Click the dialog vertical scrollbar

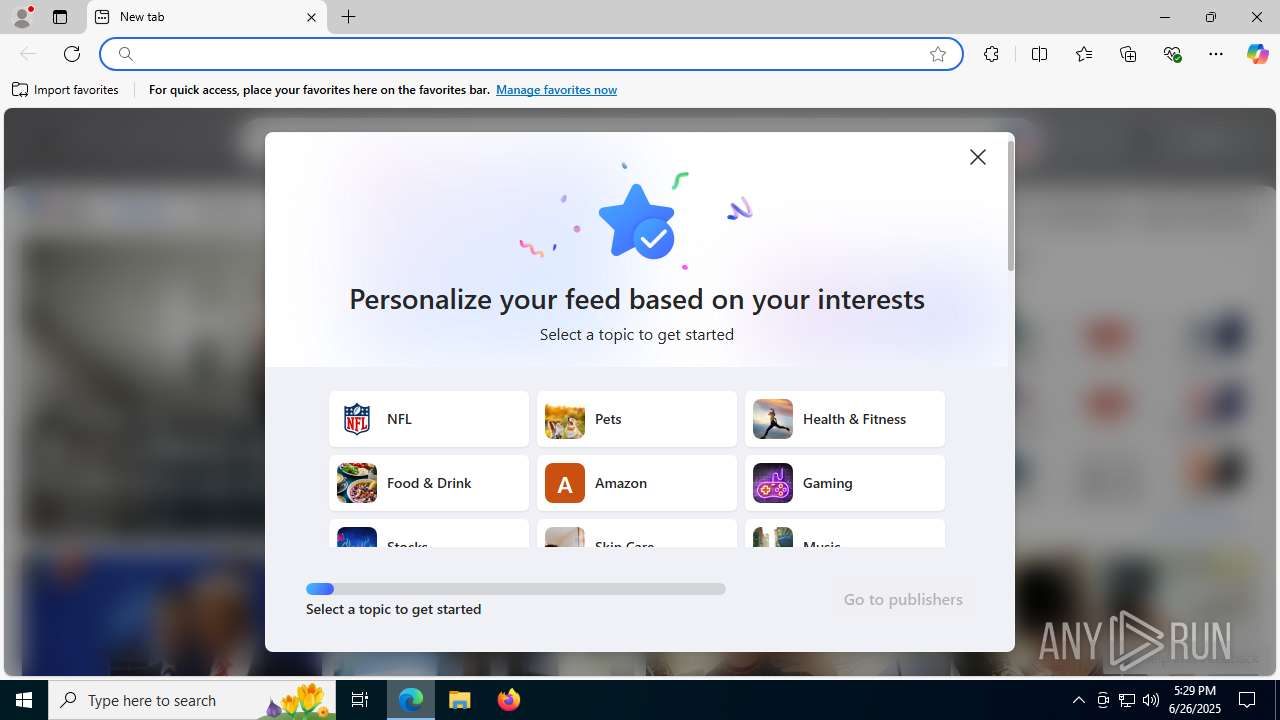[1011, 205]
